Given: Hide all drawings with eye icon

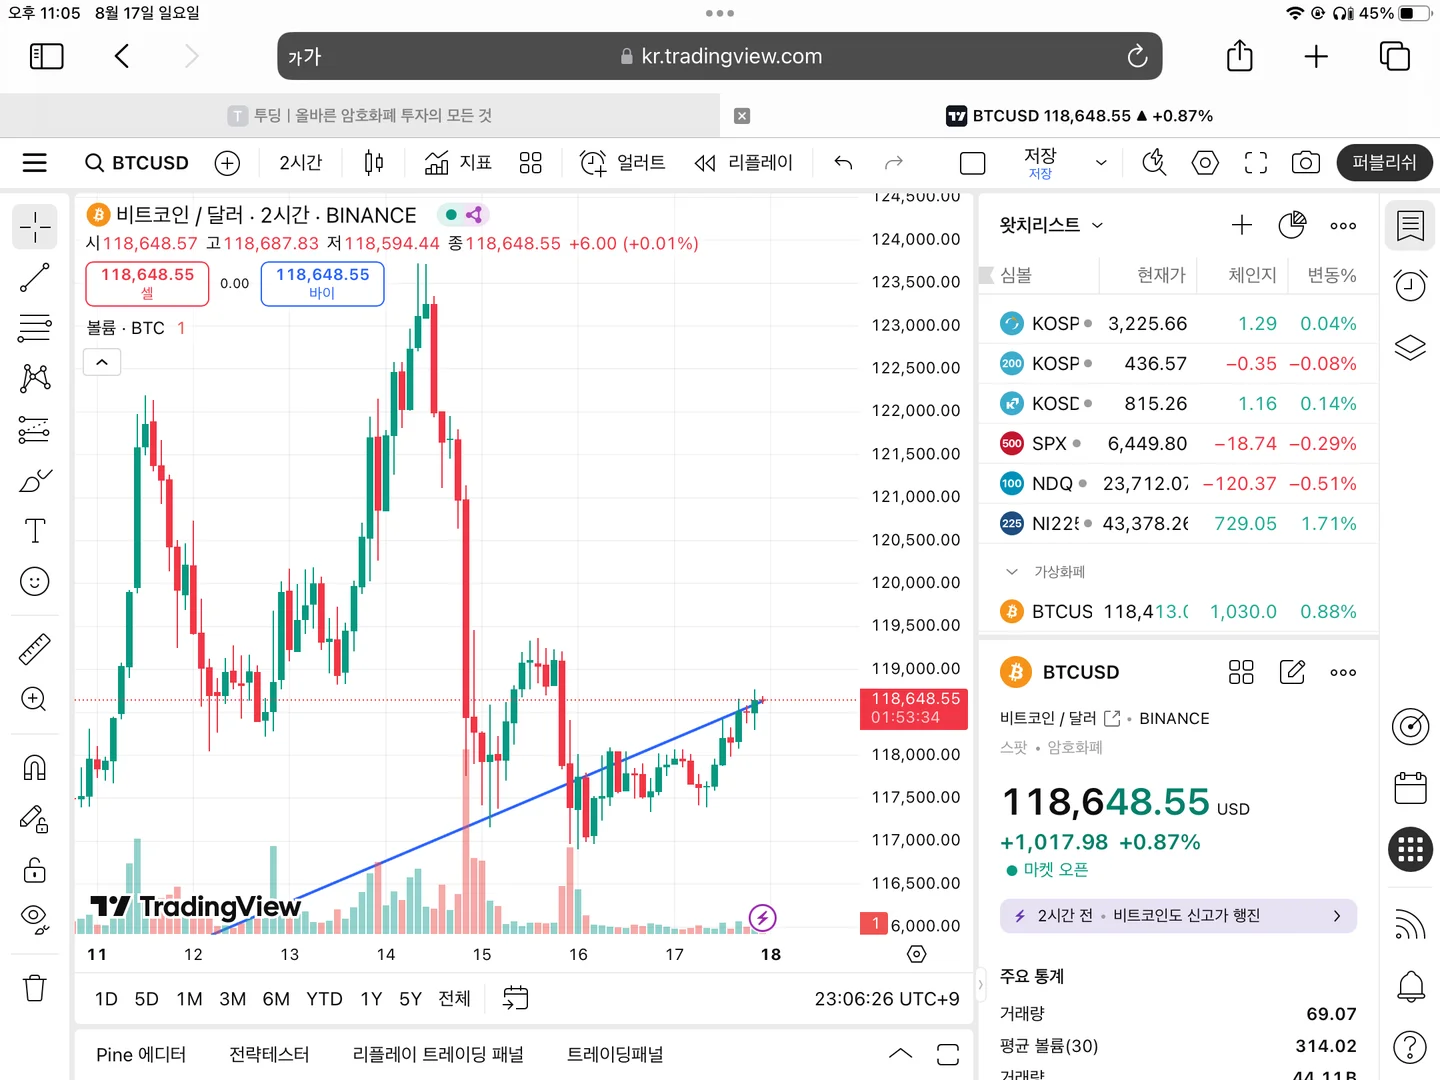Looking at the screenshot, I should coord(35,919).
